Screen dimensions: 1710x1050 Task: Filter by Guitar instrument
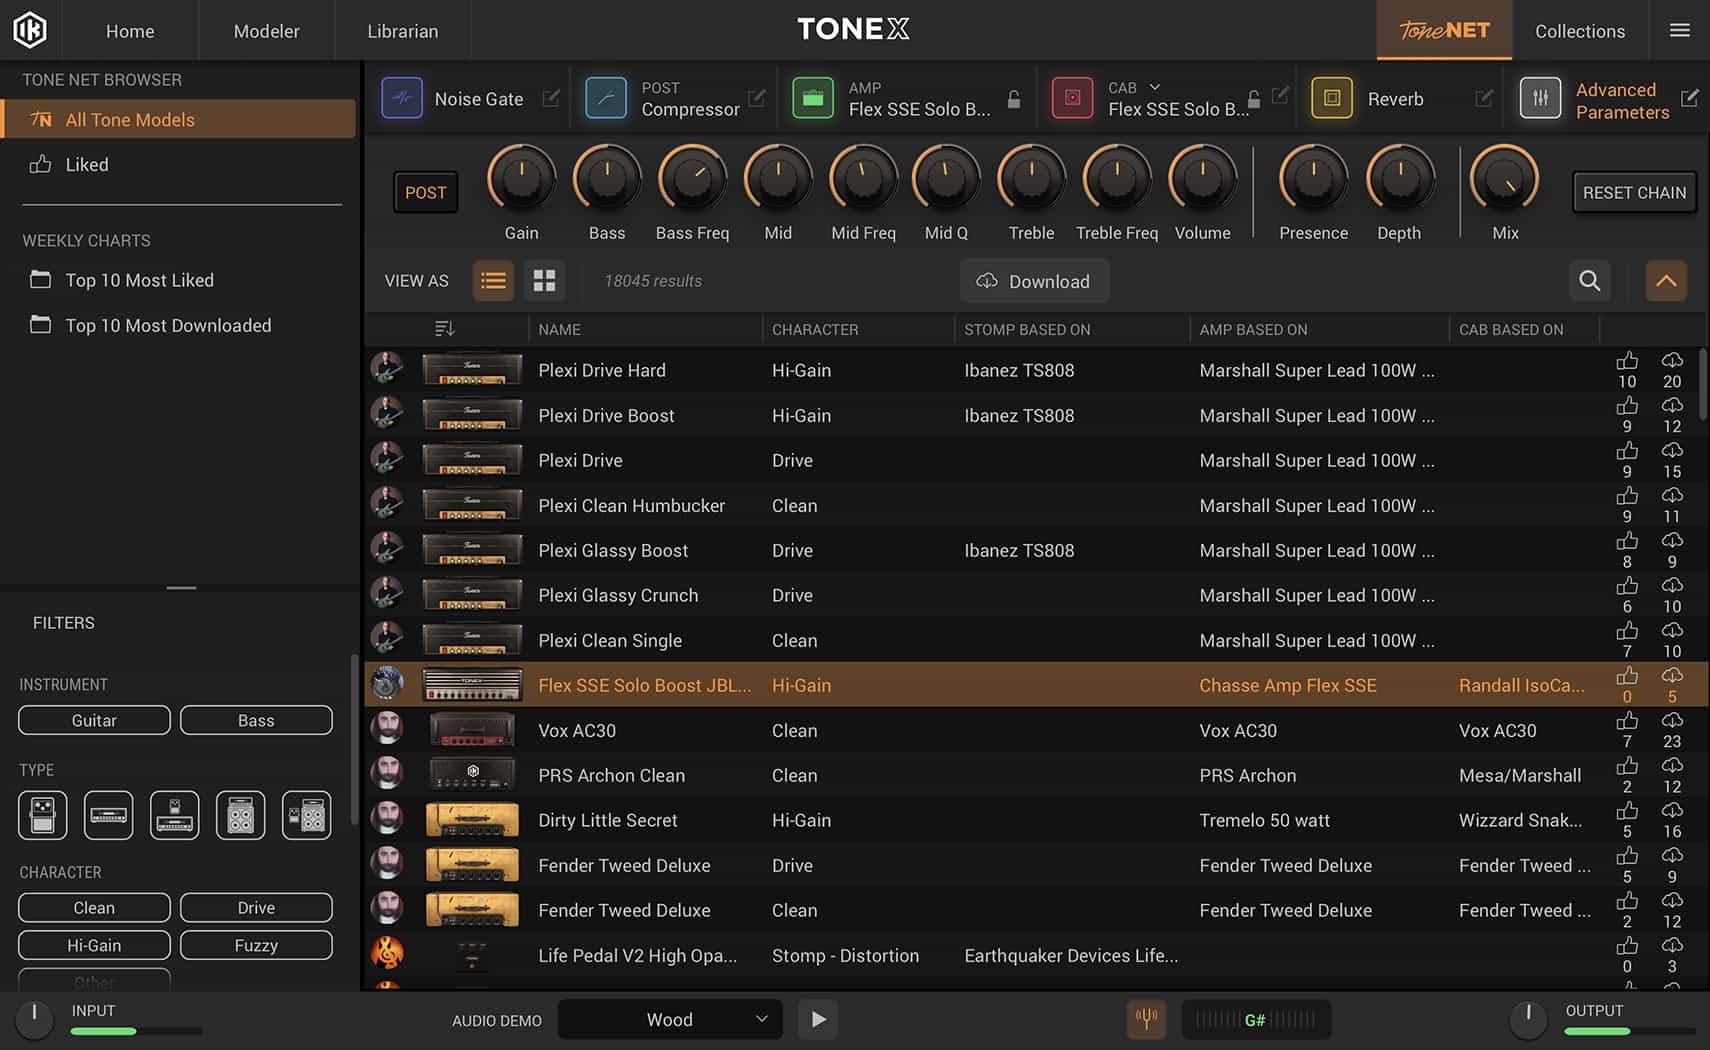(94, 720)
